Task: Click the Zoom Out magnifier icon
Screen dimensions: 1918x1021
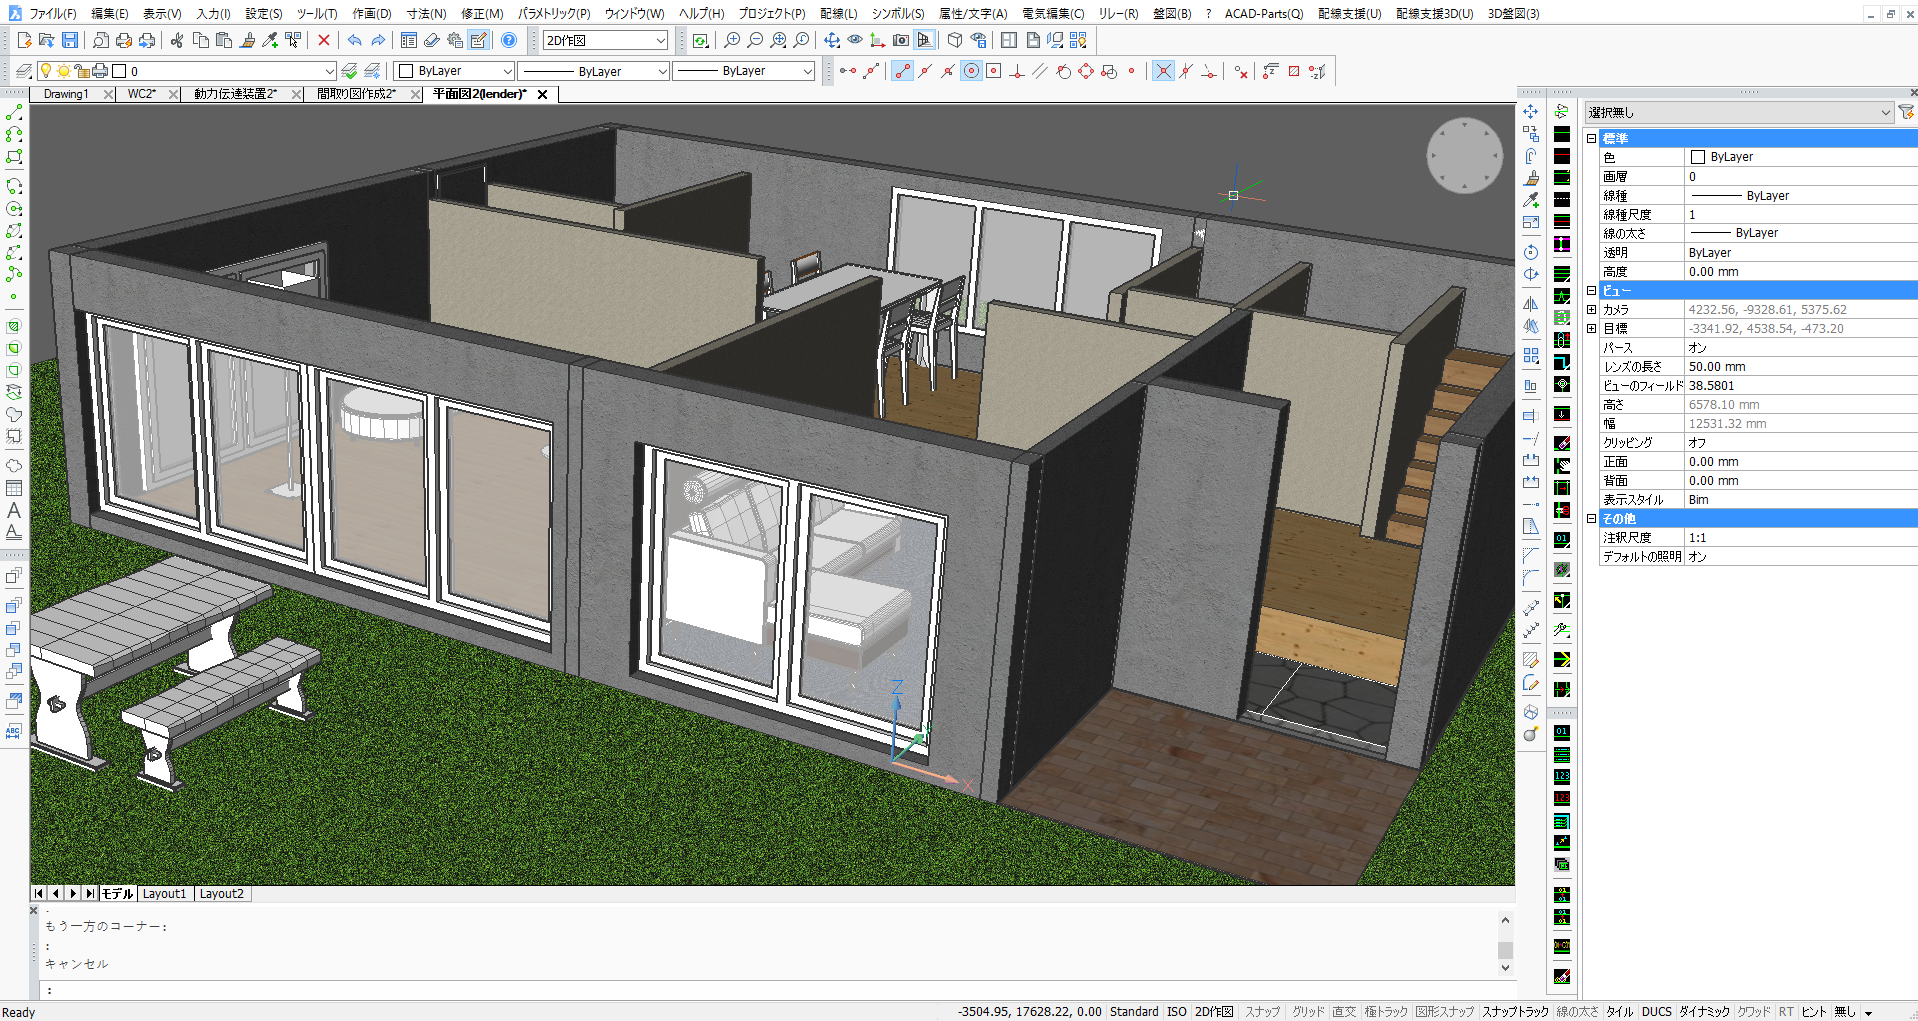Action: coord(755,40)
